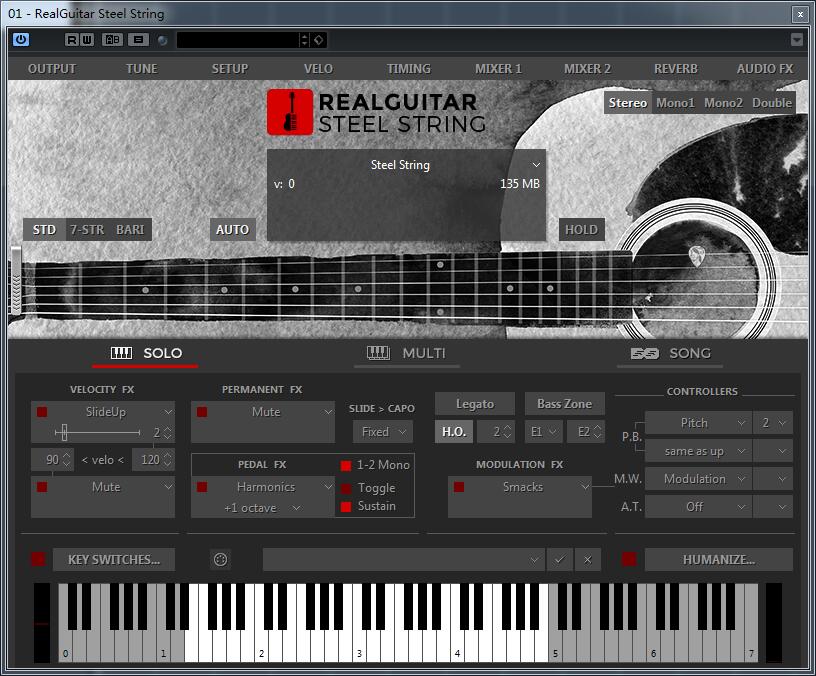816x676 pixels.
Task: Toggle the SlideUp velocity FX red indicator
Action: click(42, 412)
